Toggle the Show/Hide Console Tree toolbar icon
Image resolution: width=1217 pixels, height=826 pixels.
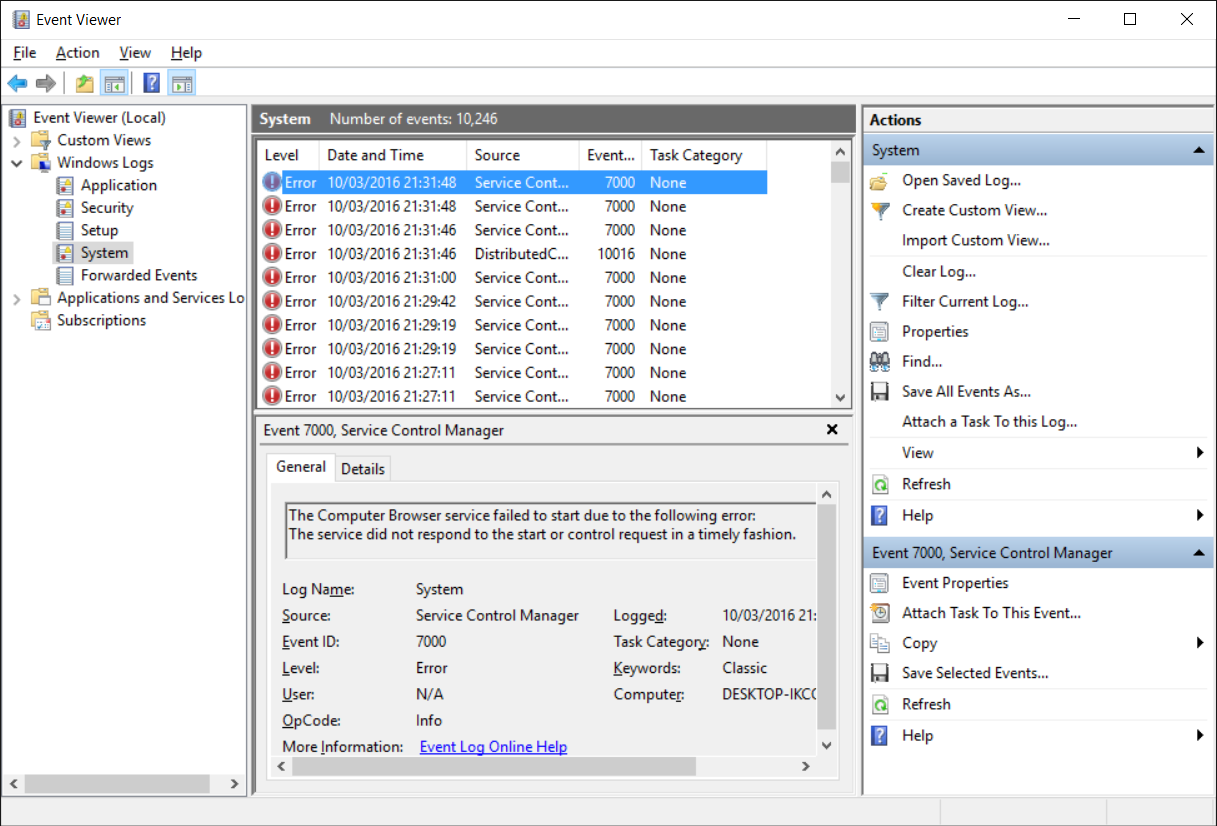coord(114,83)
